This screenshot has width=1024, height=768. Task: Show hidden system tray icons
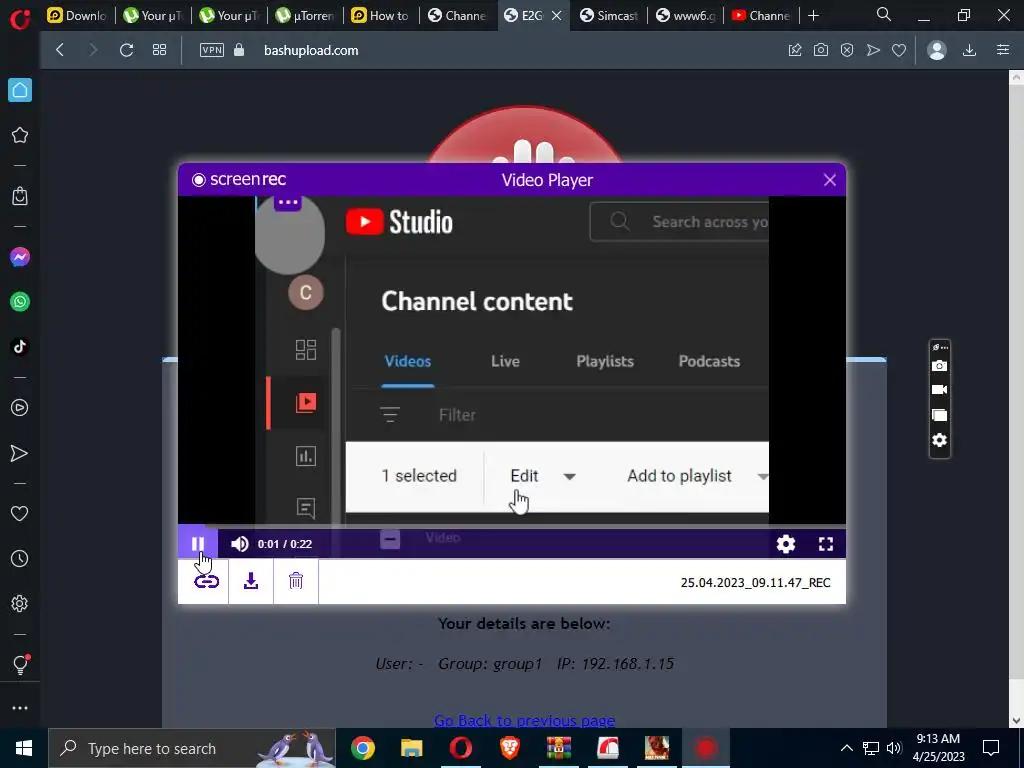tap(846, 748)
